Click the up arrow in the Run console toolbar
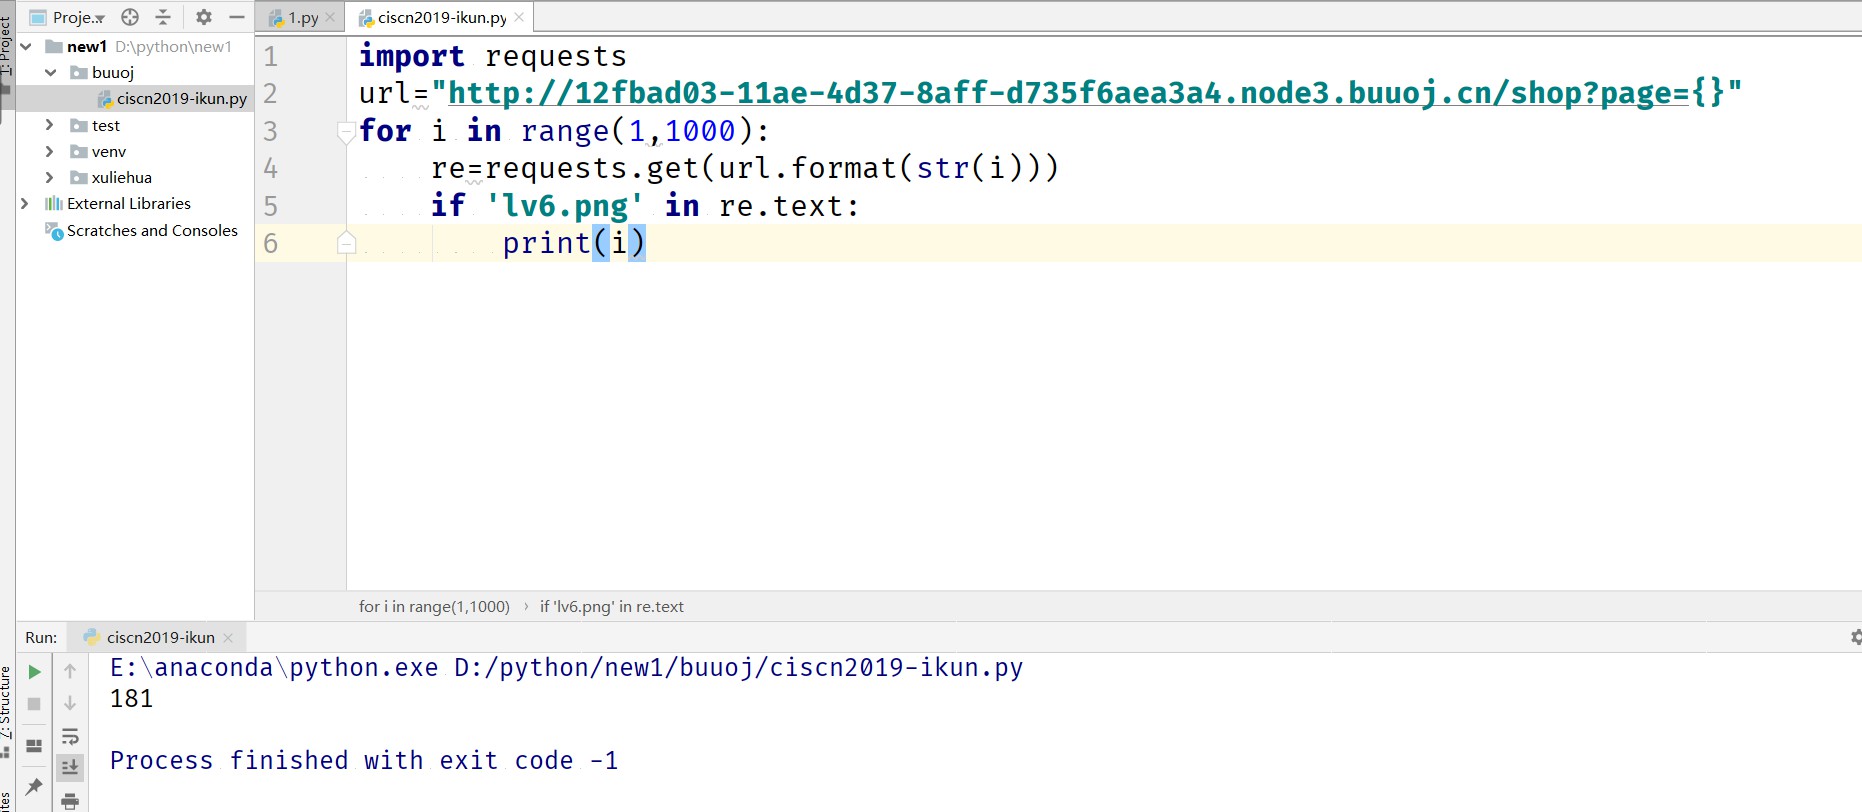 coord(70,671)
